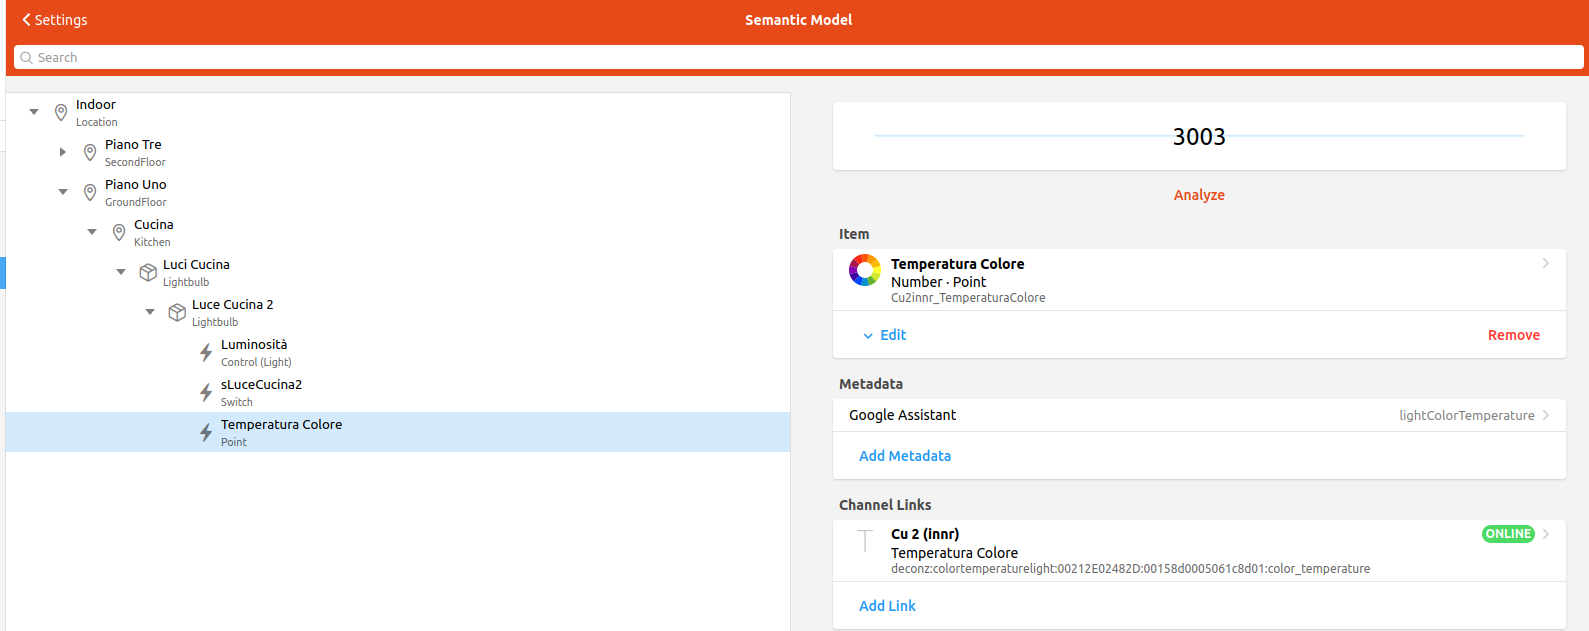
Task: Collapse the Cucina tree node
Action: point(92,232)
